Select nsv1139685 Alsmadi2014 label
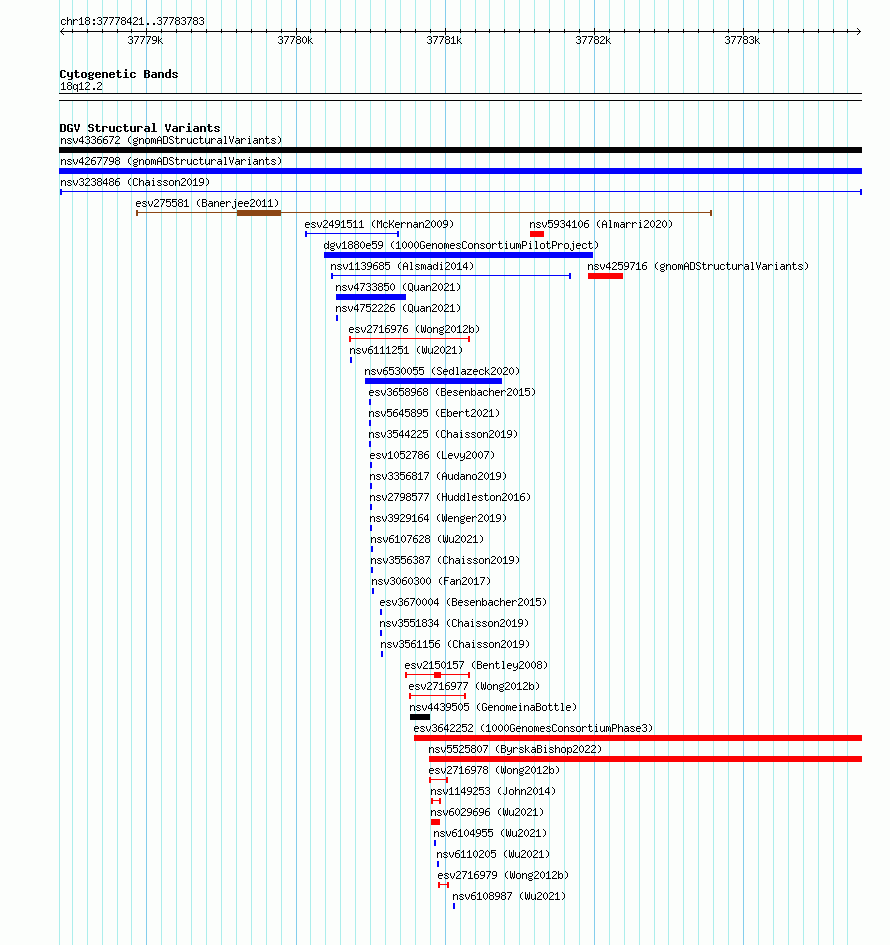The image size is (890, 945). tap(402, 266)
